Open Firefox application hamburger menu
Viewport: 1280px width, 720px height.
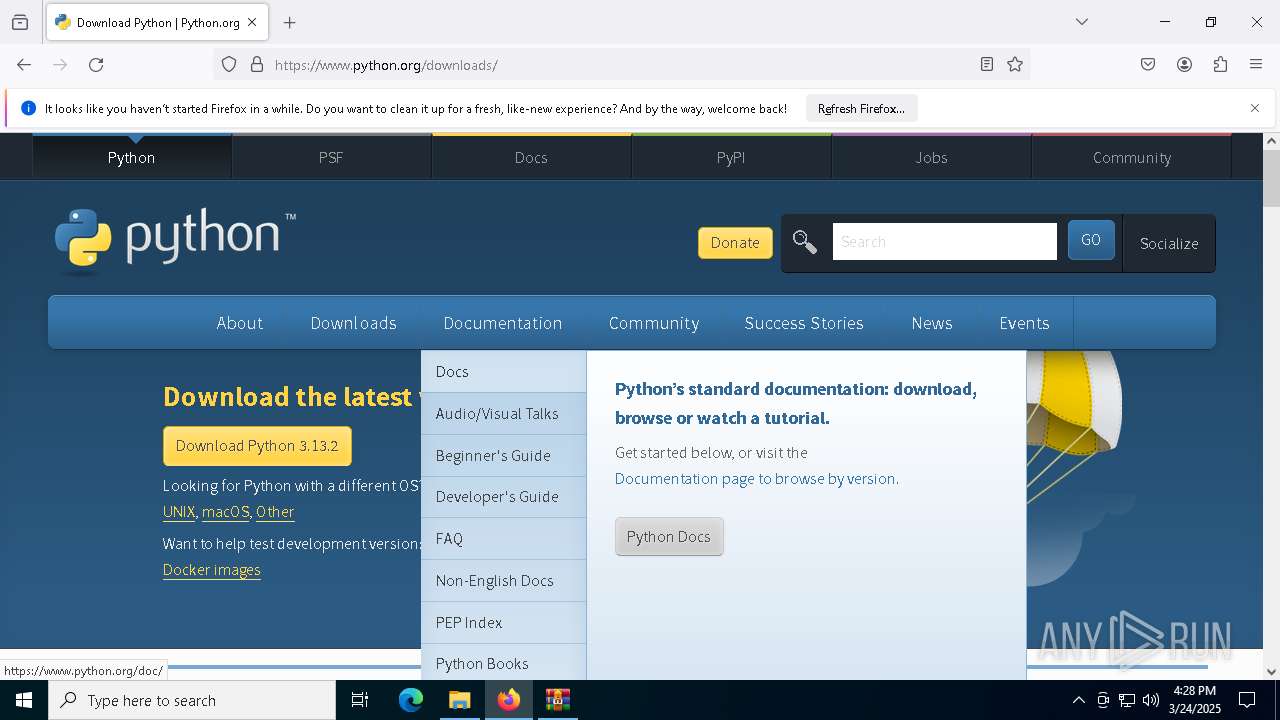(x=1256, y=65)
